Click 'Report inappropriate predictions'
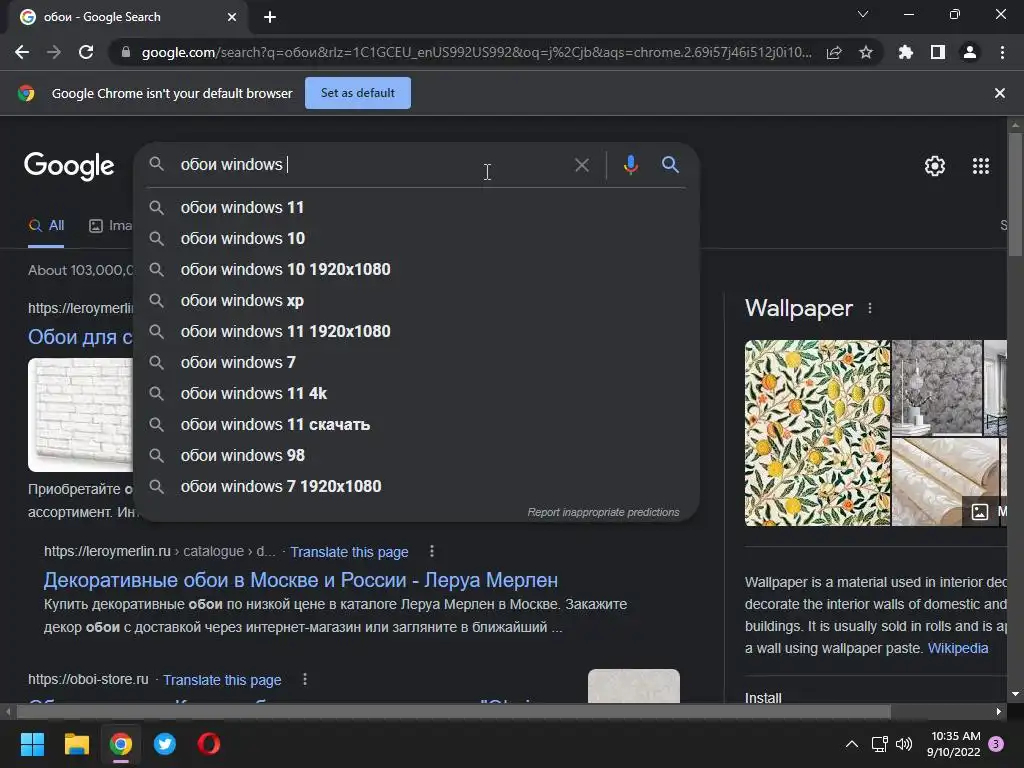The width and height of the screenshot is (1024, 768). [603, 512]
